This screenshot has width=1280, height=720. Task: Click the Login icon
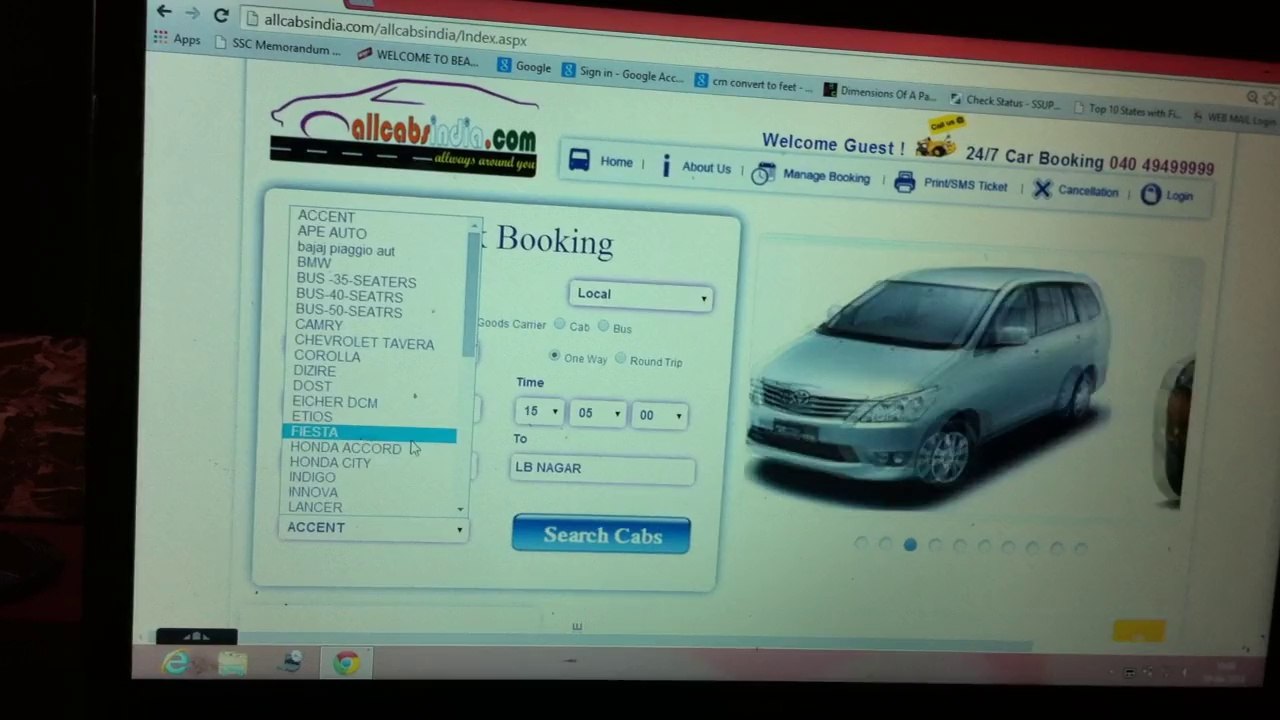(x=1151, y=194)
